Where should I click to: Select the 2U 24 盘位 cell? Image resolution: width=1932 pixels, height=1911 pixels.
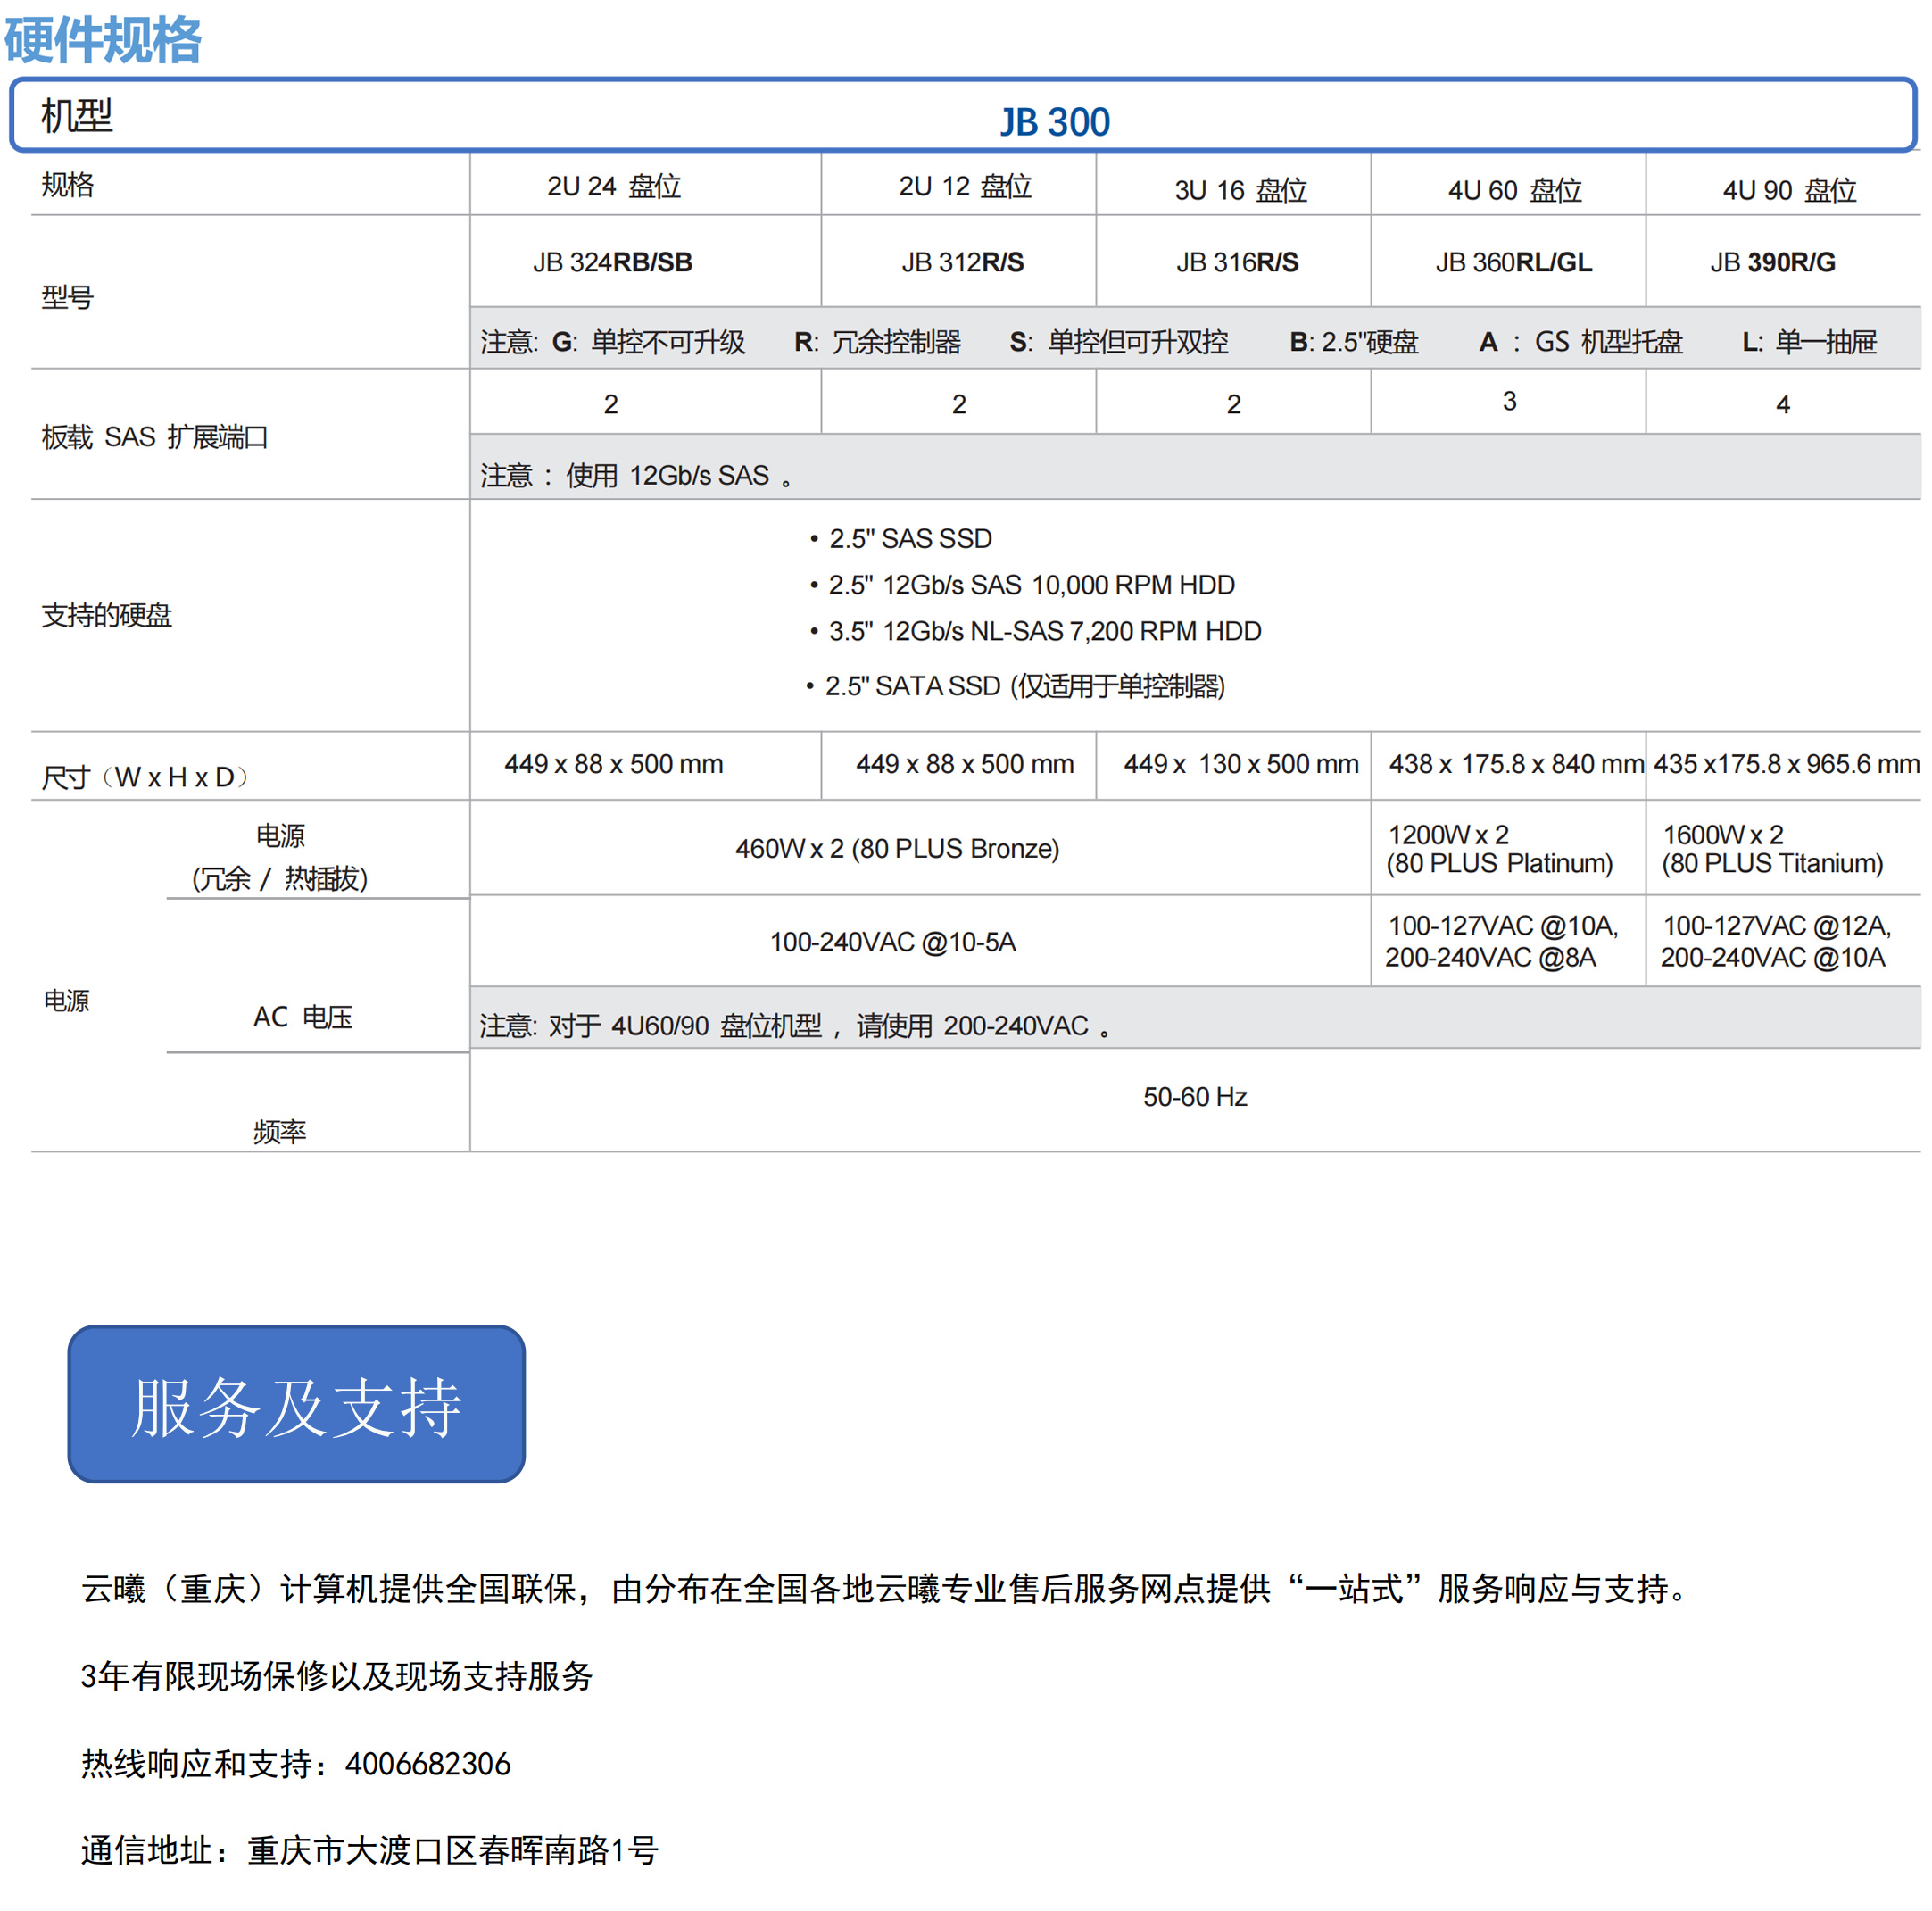tap(614, 186)
